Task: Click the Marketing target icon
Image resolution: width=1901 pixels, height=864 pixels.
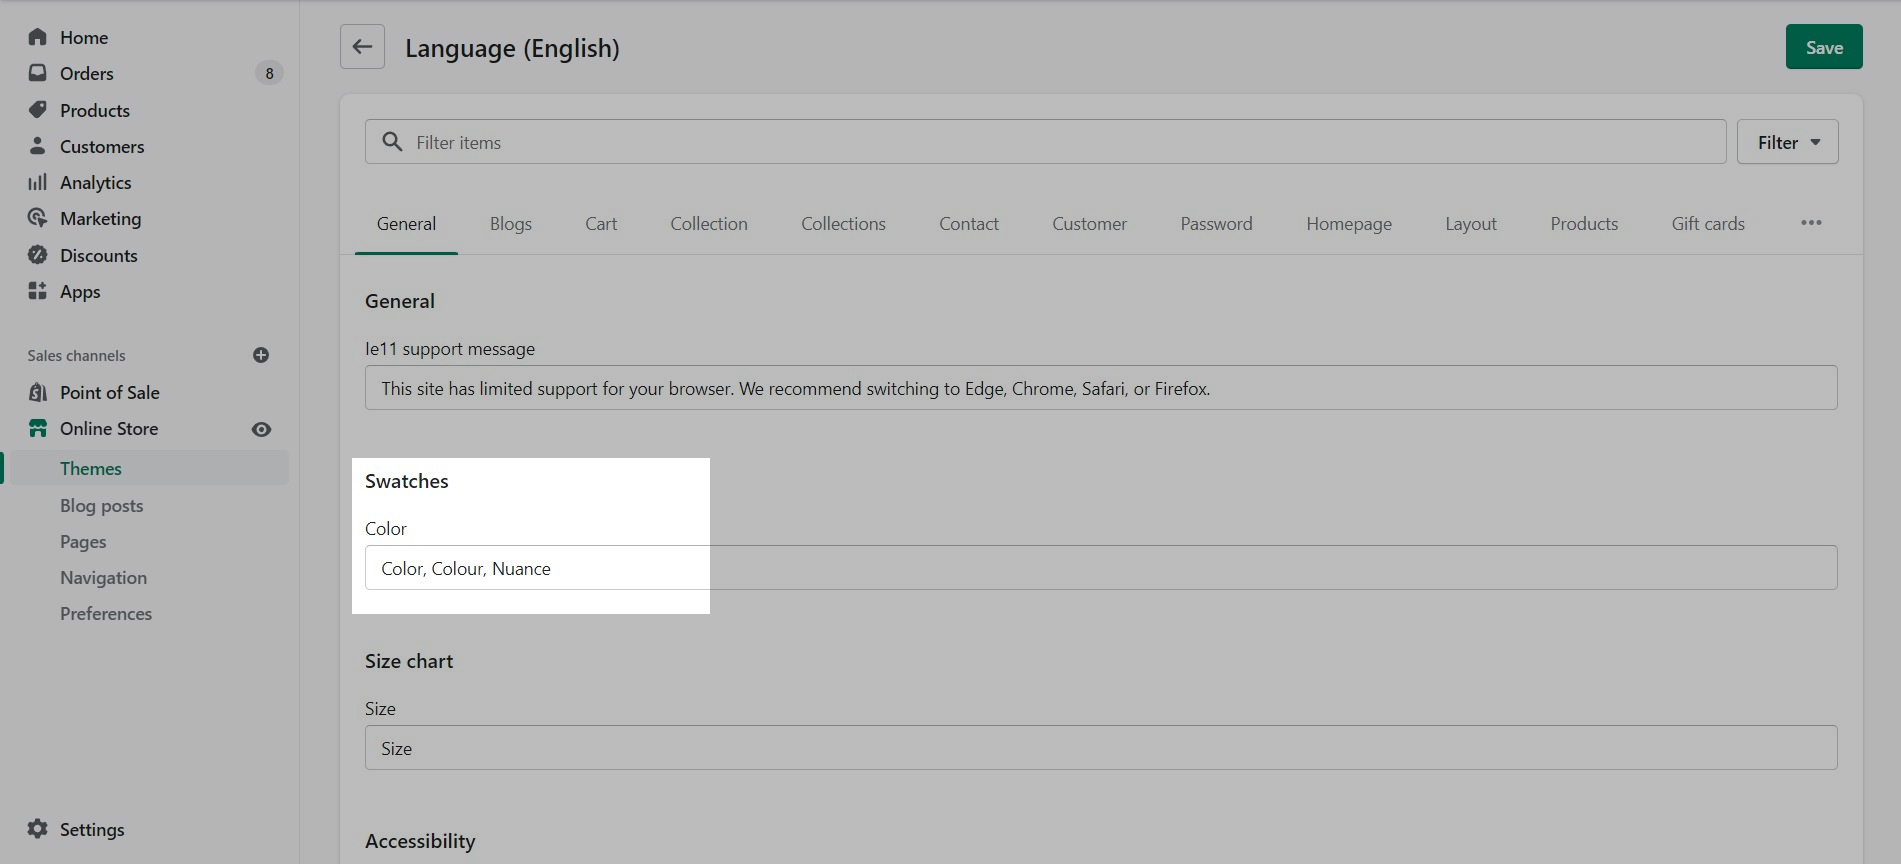Action: (38, 218)
